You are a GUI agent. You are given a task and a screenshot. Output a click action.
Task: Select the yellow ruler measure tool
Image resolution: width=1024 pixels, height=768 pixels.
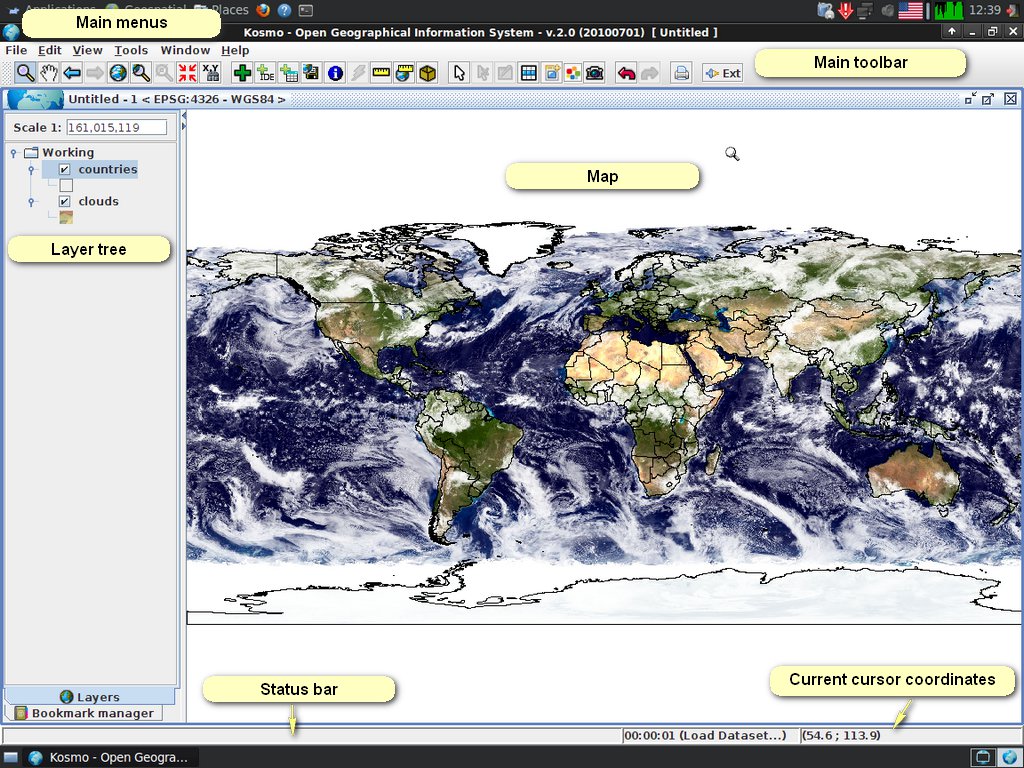point(381,72)
